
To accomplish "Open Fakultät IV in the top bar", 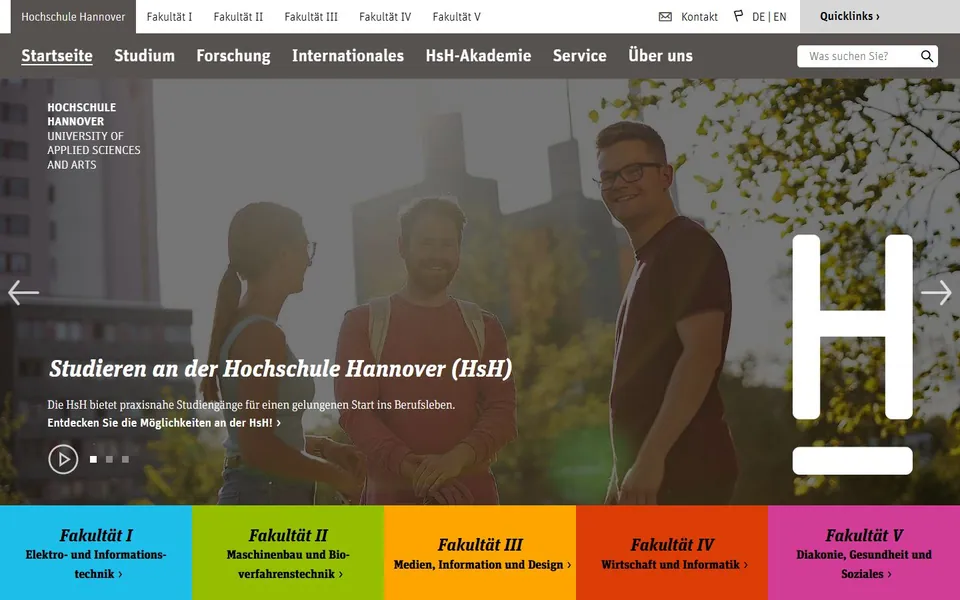I will click(385, 17).
